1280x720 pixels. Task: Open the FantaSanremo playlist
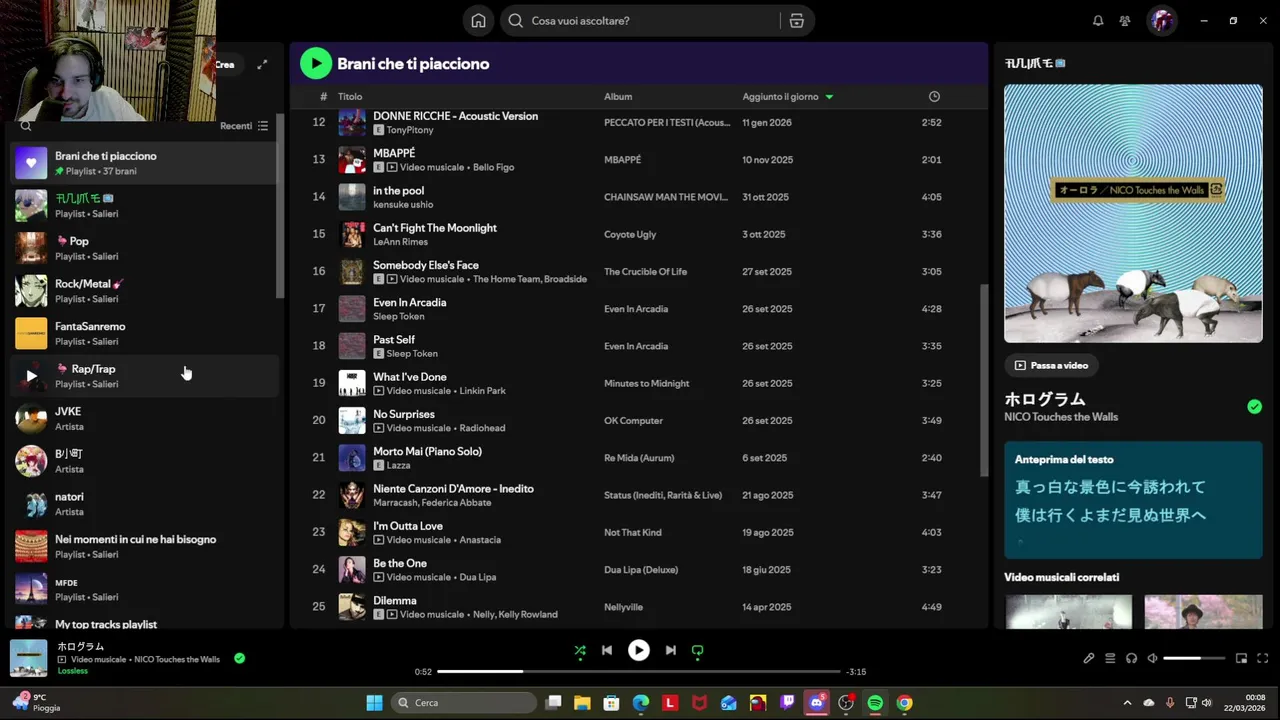click(145, 333)
